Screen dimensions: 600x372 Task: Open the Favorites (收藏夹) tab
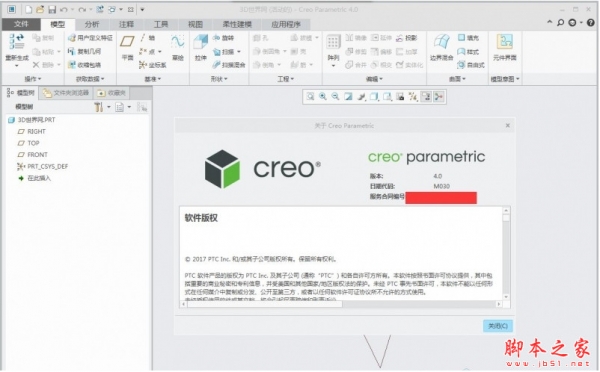[112, 93]
